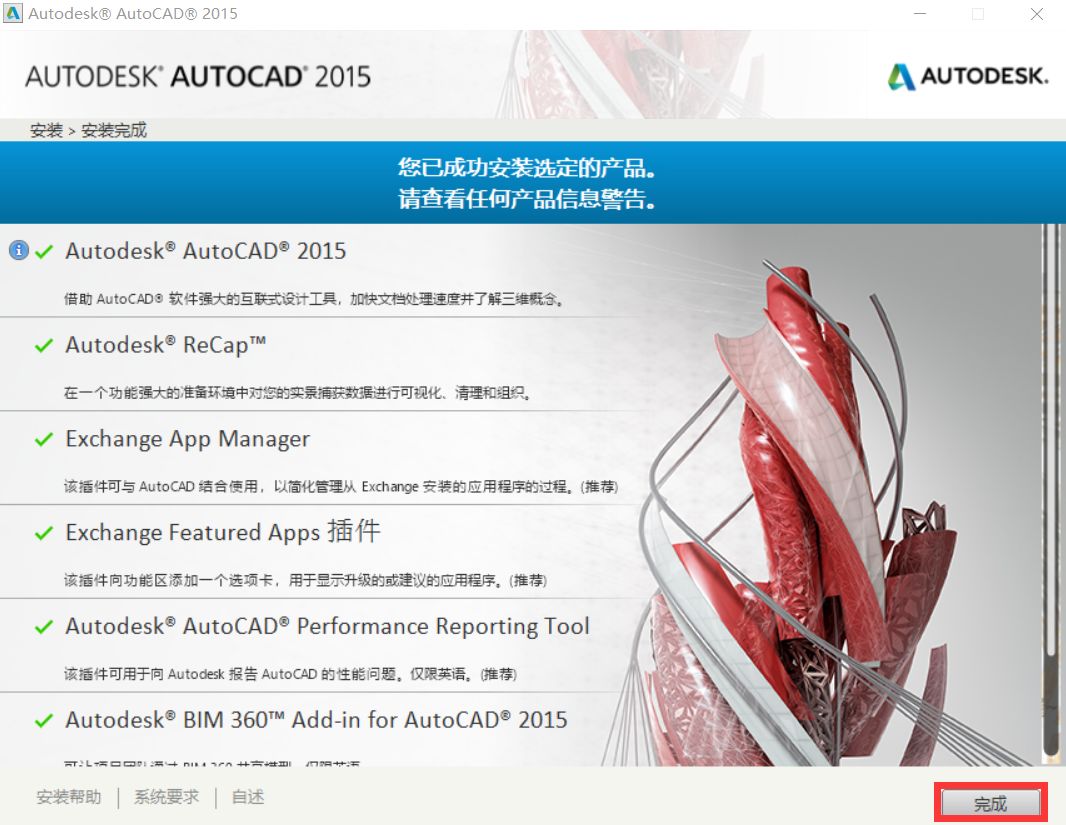1066x825 pixels.
Task: Close the AutoCAD 2015 installer window
Action: (x=1037, y=14)
